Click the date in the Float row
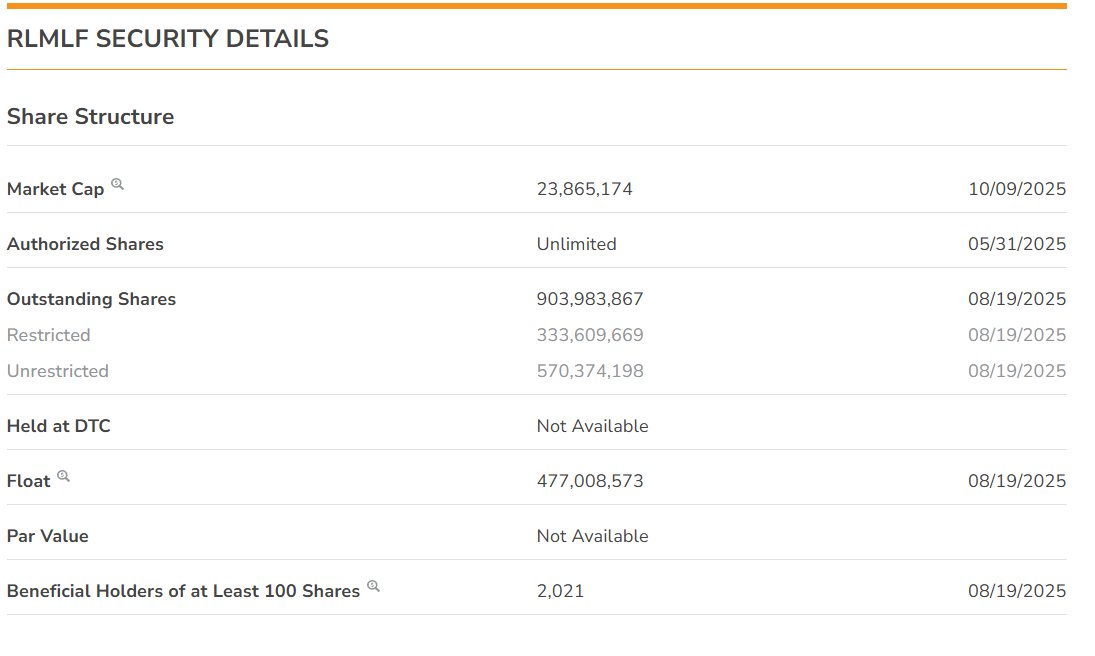This screenshot has height=656, width=1095. click(1017, 481)
